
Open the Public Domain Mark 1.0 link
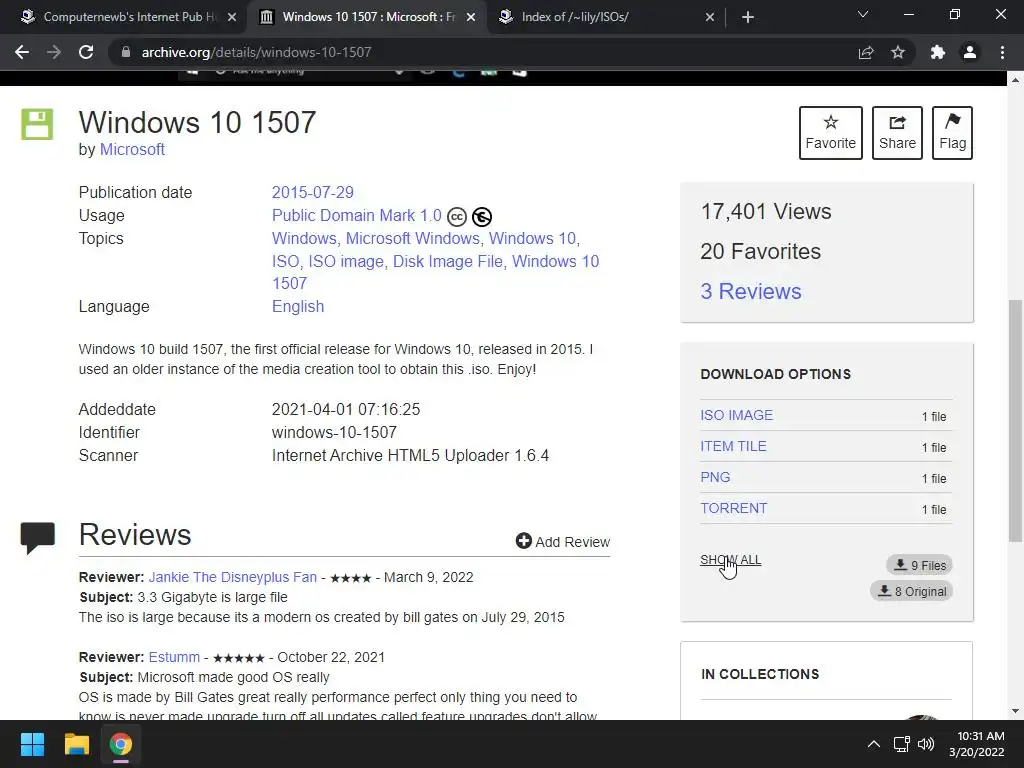coord(357,216)
